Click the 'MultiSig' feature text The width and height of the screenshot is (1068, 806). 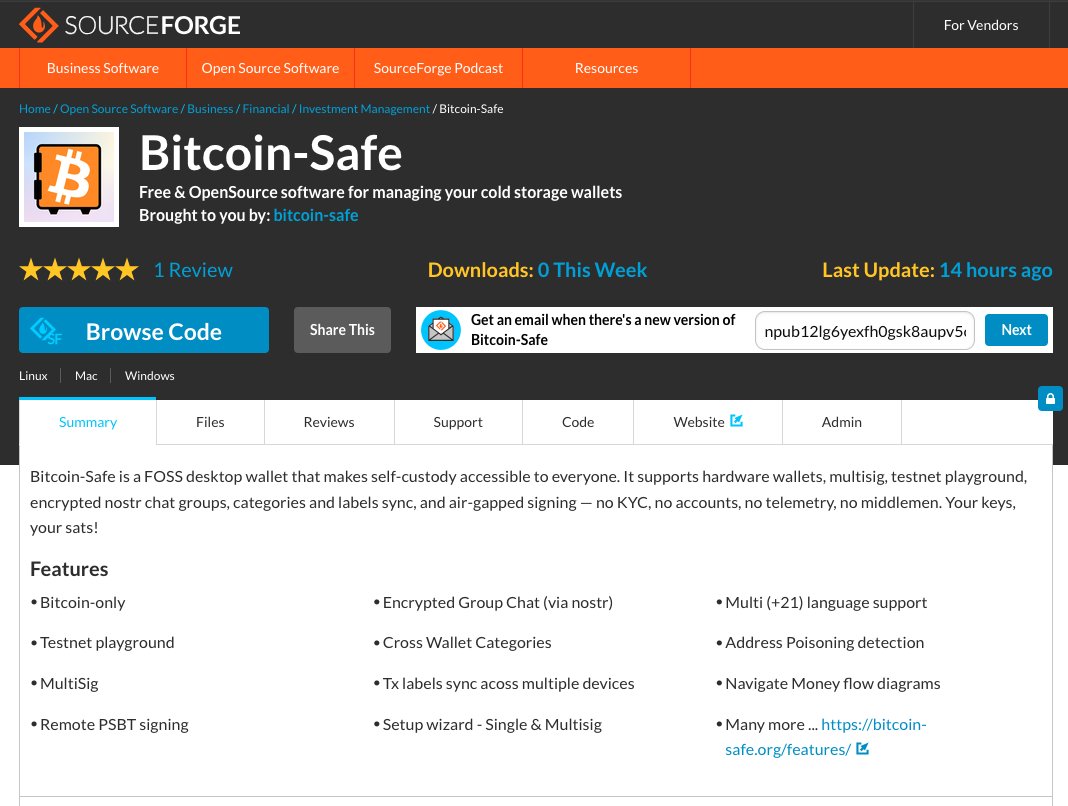coord(69,683)
